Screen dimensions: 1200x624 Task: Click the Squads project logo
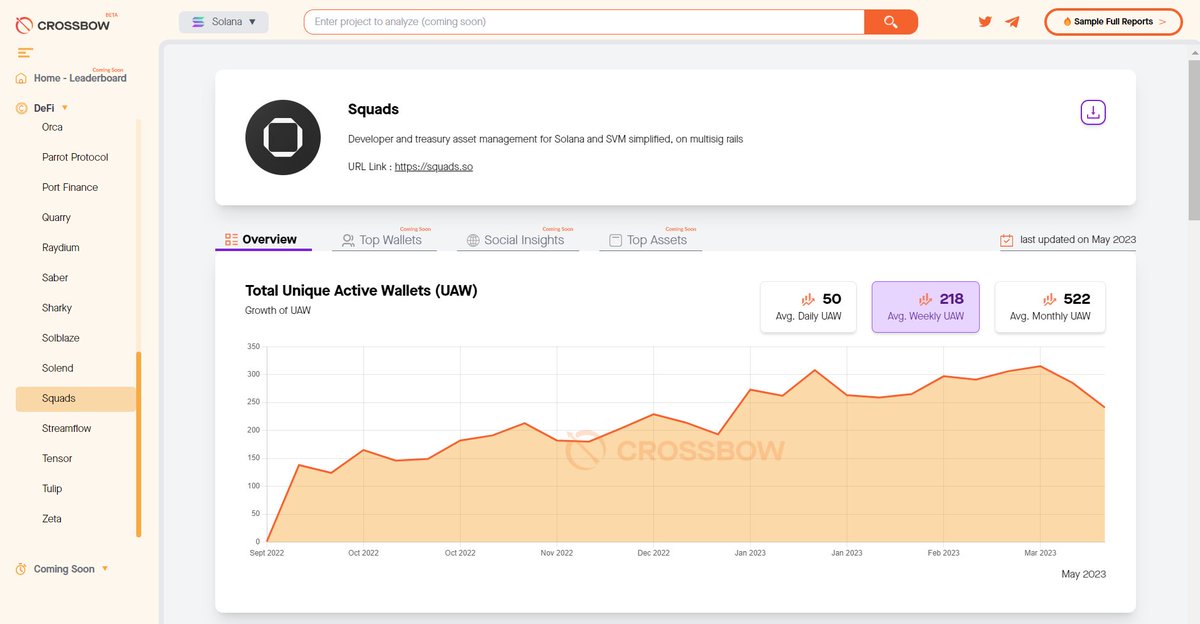[283, 138]
